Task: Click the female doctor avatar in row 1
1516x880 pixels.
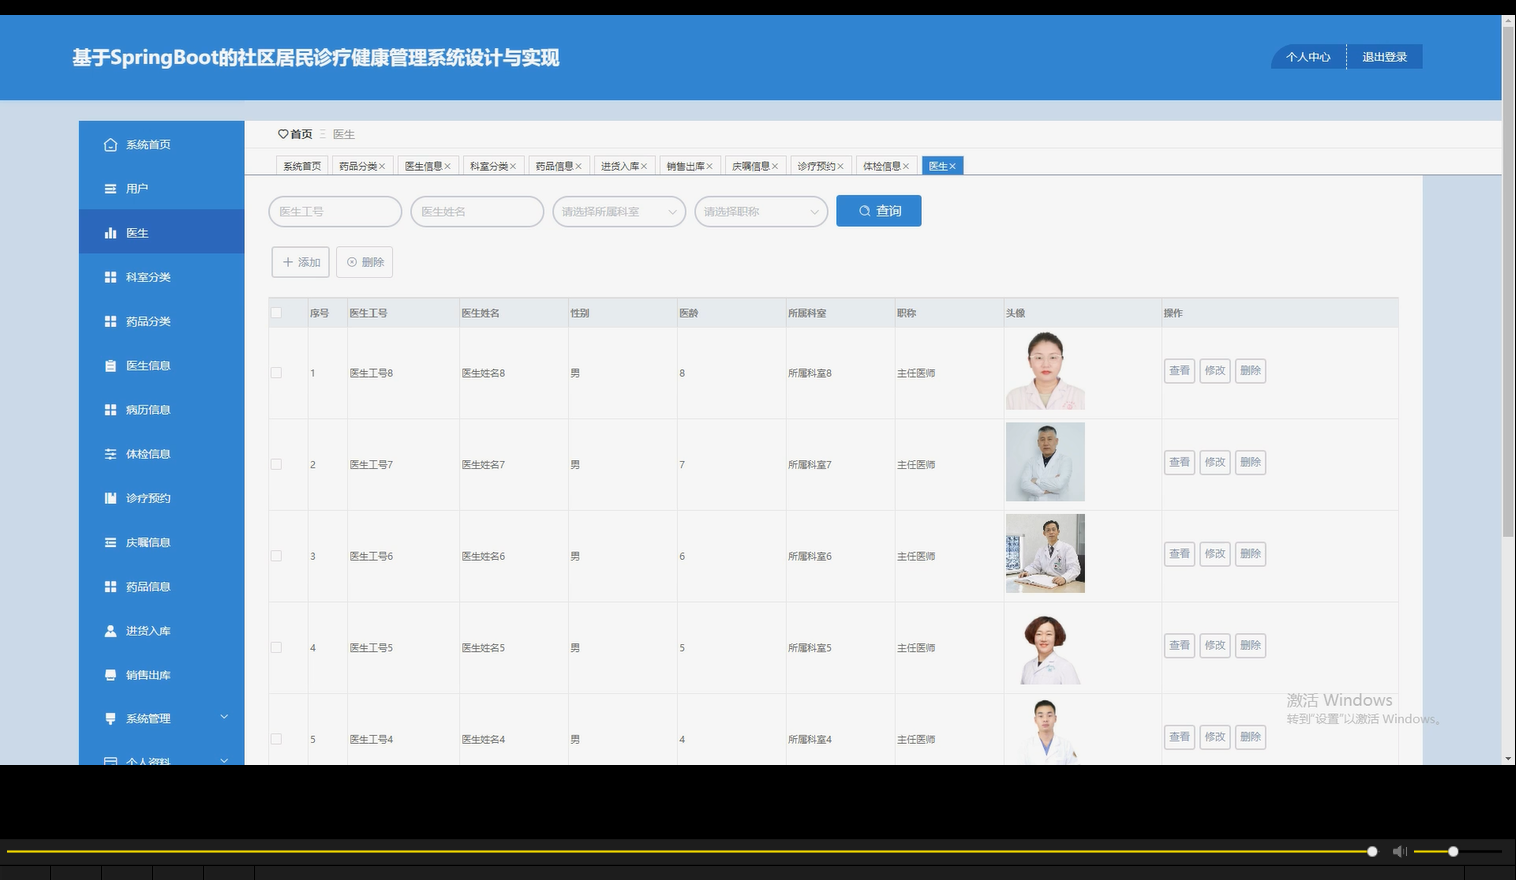Action: click(1044, 370)
